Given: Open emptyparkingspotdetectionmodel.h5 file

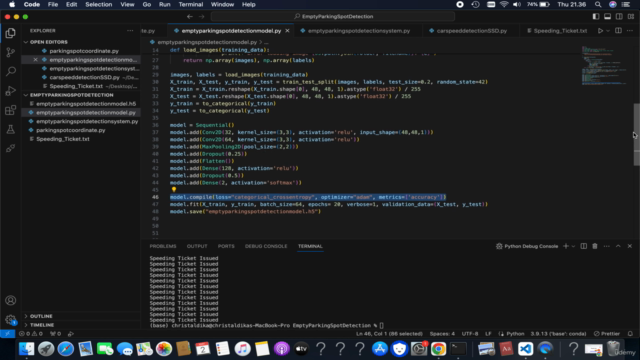Looking at the screenshot, I should point(86,104).
